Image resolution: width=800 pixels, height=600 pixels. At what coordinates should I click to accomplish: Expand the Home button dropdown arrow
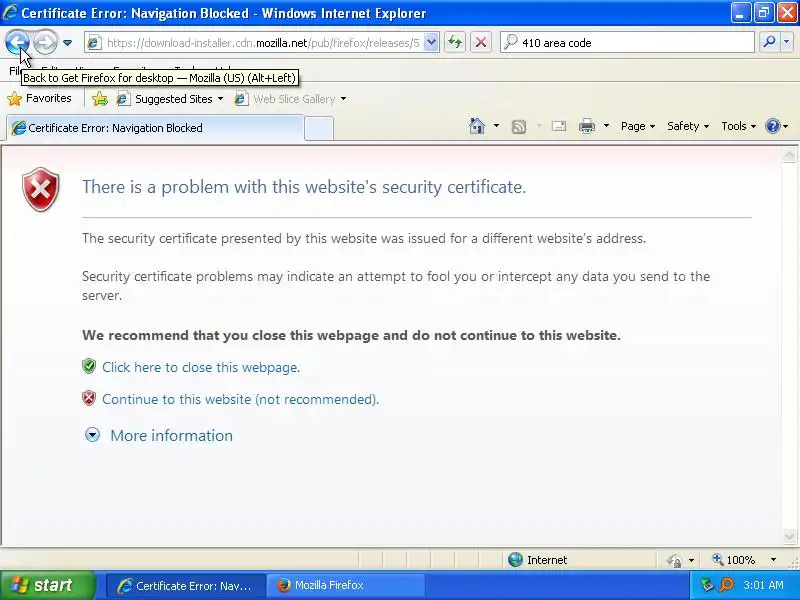(x=496, y=126)
